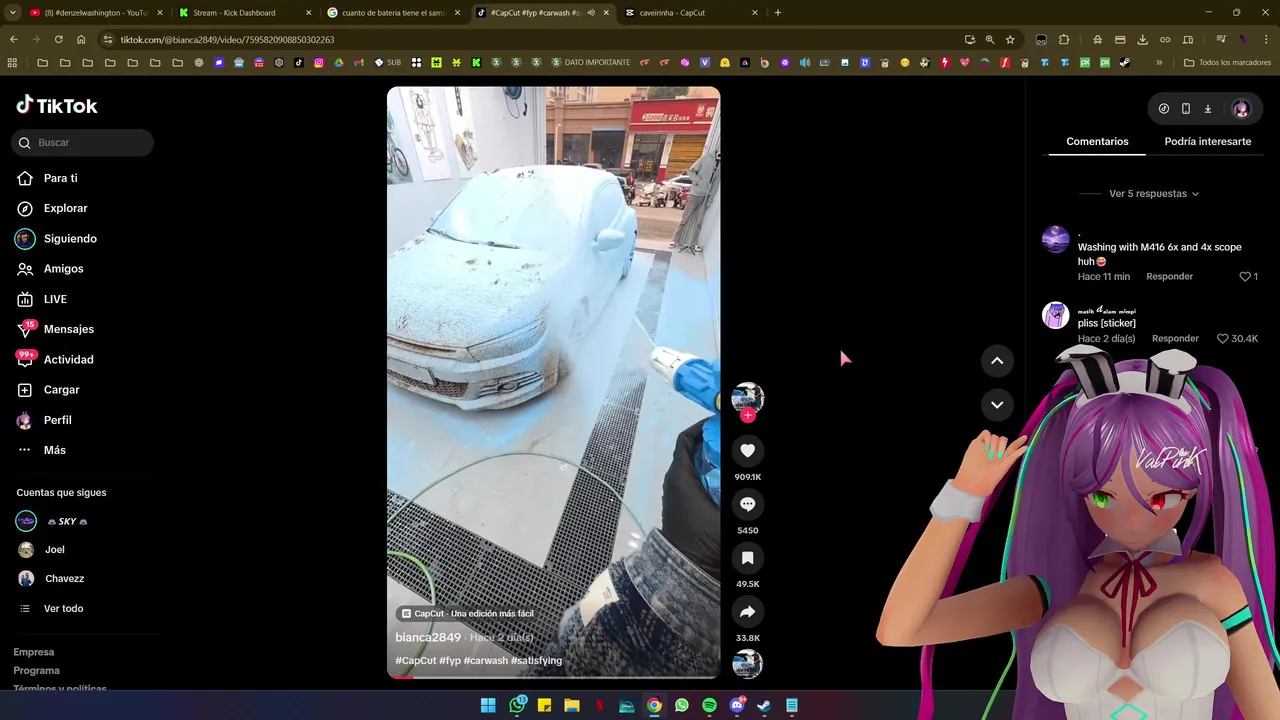This screenshot has height=720, width=1280.
Task: Open the SUB bookmark
Action: pyautogui.click(x=388, y=62)
